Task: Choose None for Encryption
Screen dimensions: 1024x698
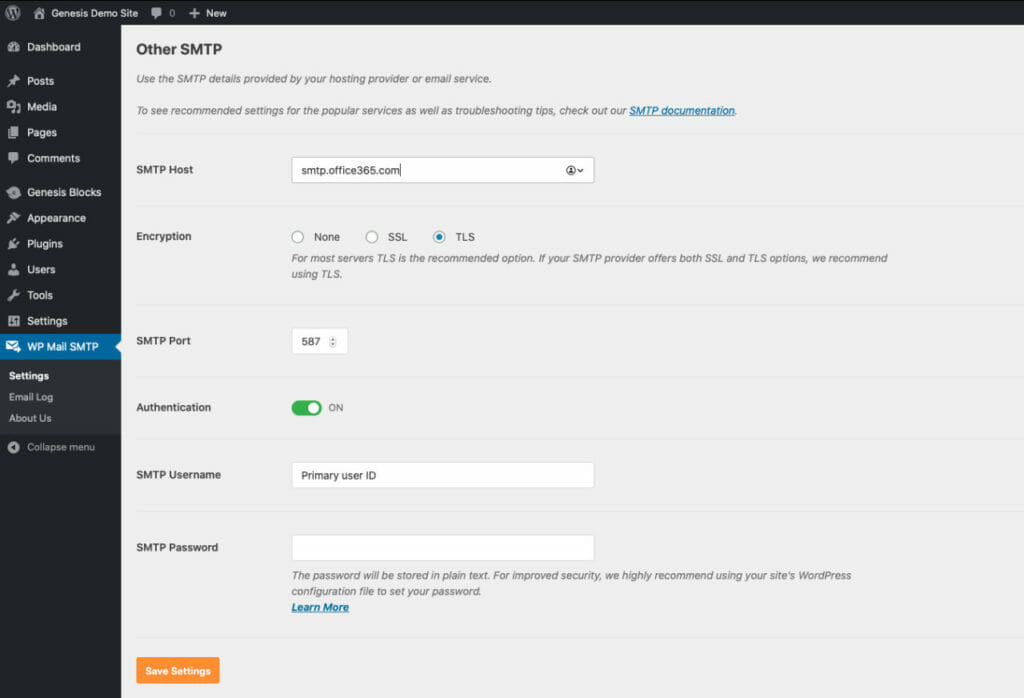Action: point(298,237)
